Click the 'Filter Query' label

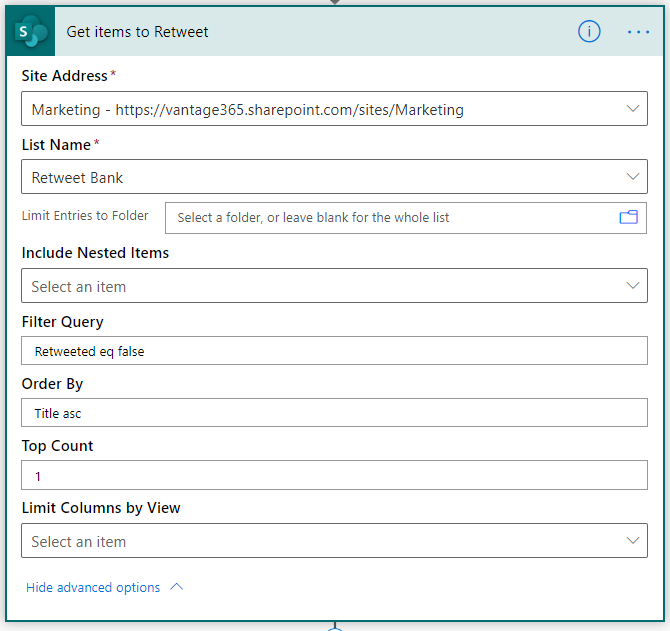click(62, 322)
